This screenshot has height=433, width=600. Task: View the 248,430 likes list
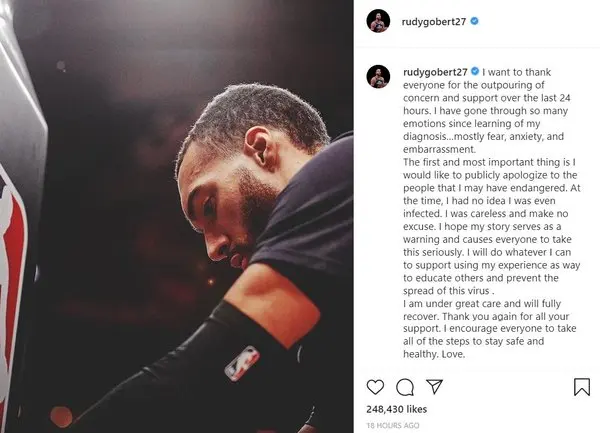pyautogui.click(x=396, y=409)
